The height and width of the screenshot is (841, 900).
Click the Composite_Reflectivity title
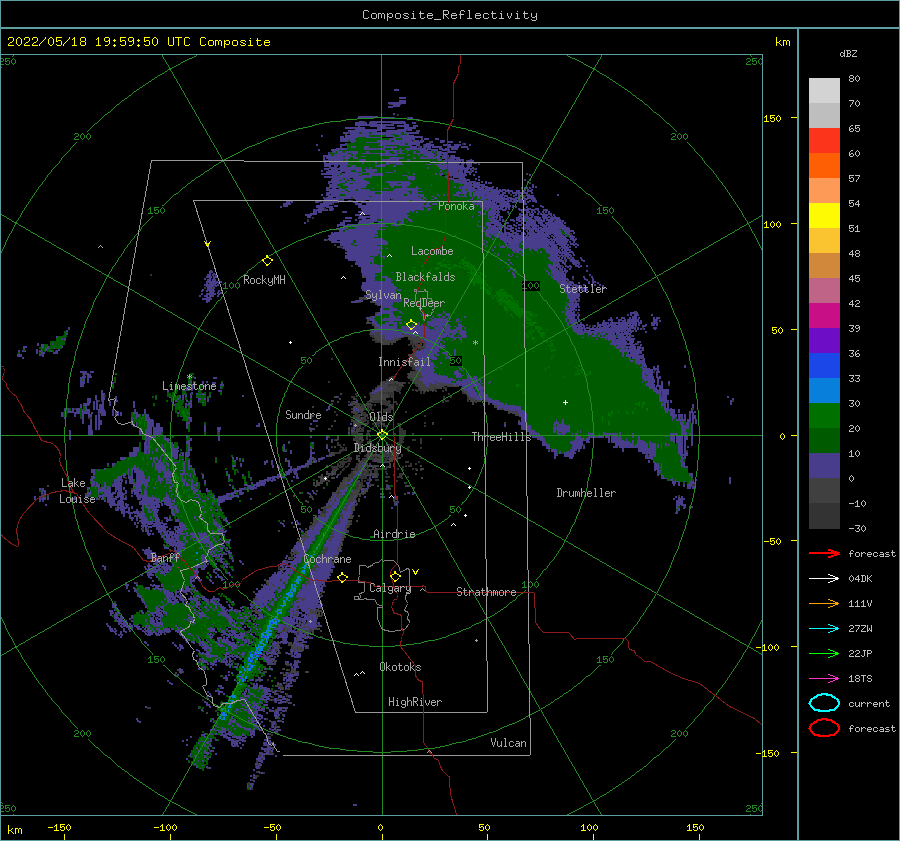click(449, 15)
